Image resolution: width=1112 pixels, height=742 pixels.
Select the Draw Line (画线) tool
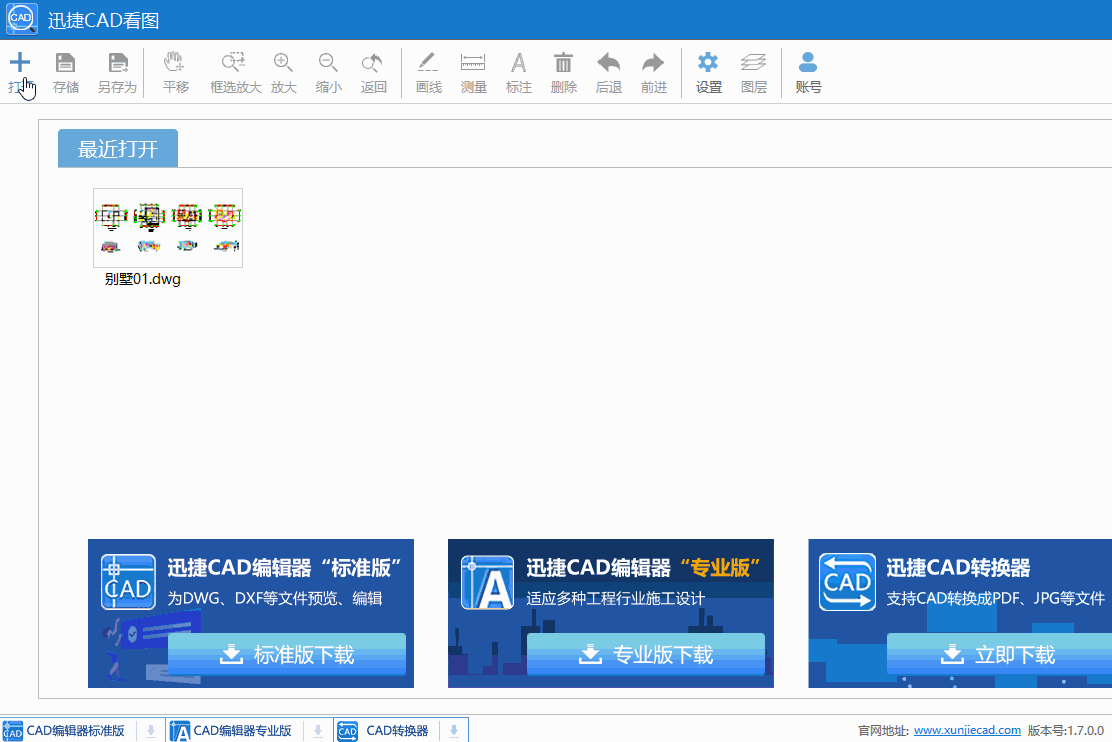coord(428,62)
